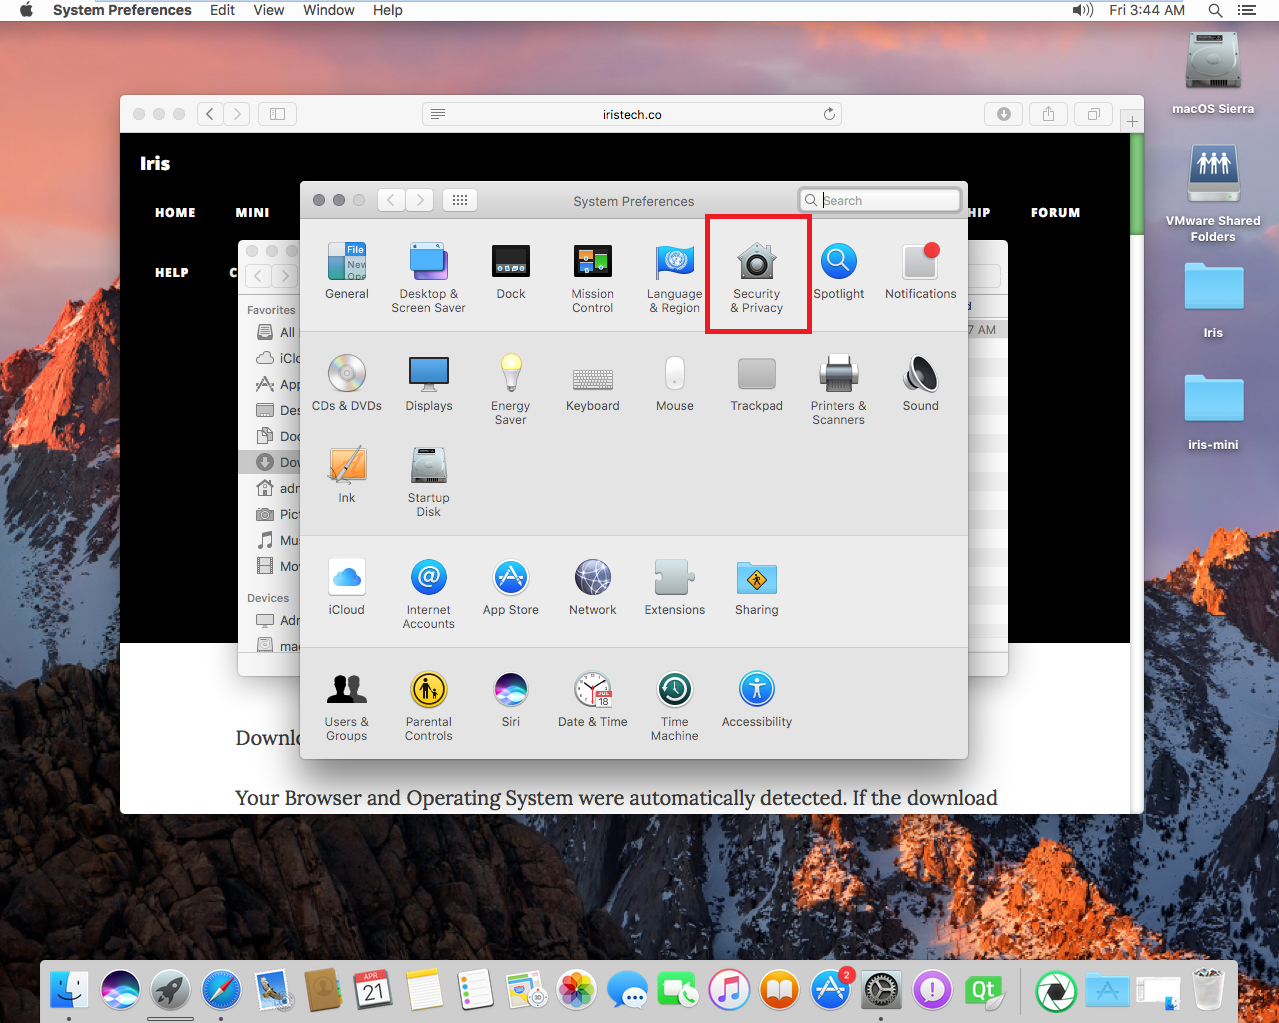Click System Preferences back arrow
The width and height of the screenshot is (1279, 1023).
(392, 200)
